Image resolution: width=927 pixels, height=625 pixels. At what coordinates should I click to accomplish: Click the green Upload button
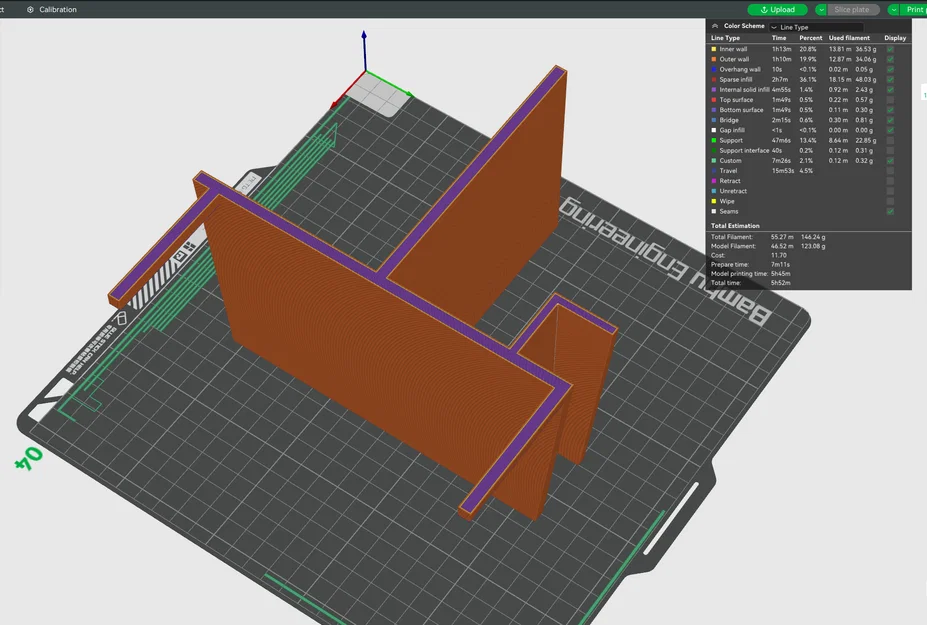[777, 10]
